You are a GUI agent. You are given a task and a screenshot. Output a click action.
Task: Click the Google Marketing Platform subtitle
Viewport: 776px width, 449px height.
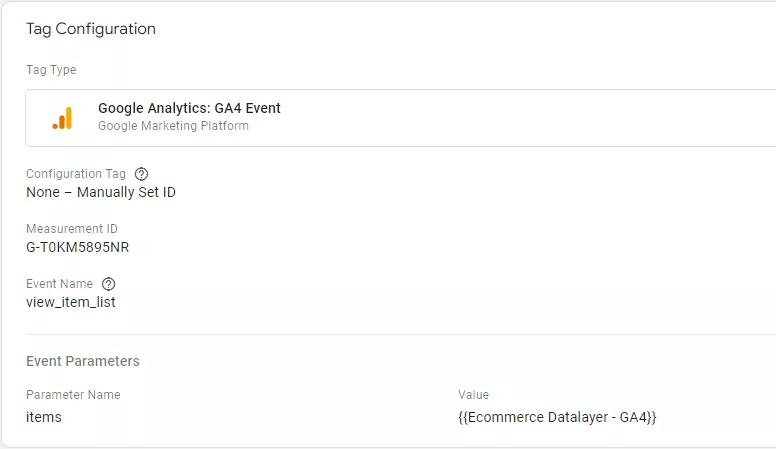[173, 126]
